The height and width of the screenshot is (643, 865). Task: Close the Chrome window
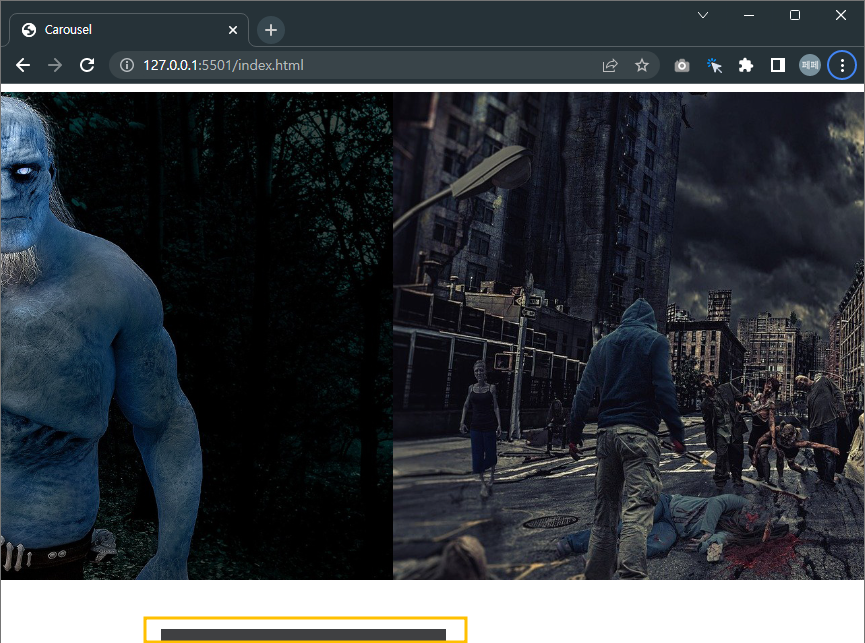click(x=840, y=15)
